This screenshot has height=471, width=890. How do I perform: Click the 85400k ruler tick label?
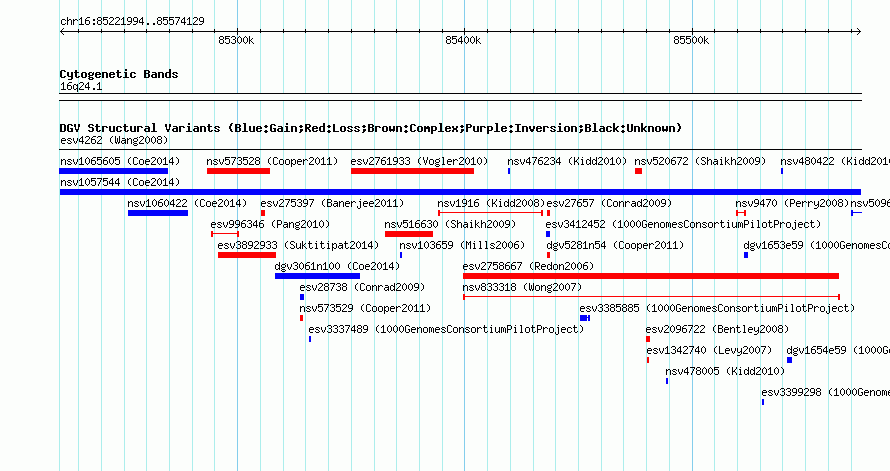(x=463, y=41)
